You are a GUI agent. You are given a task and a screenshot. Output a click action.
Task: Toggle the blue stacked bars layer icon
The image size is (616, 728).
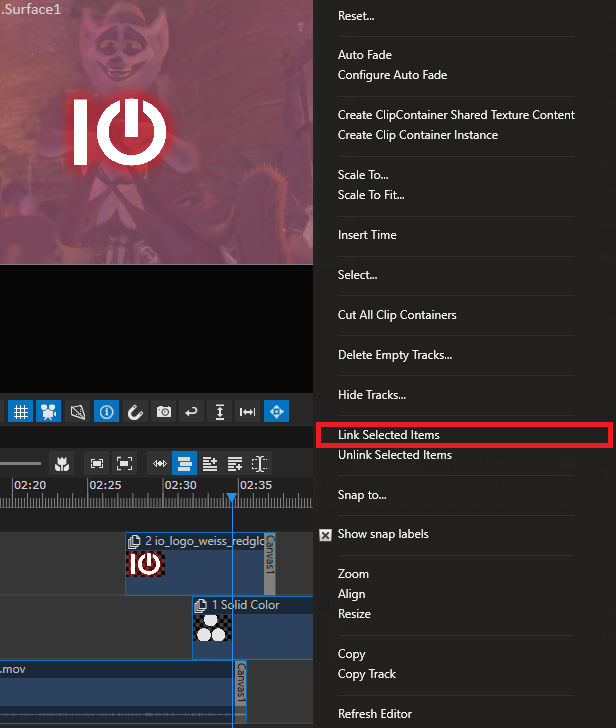click(184, 463)
